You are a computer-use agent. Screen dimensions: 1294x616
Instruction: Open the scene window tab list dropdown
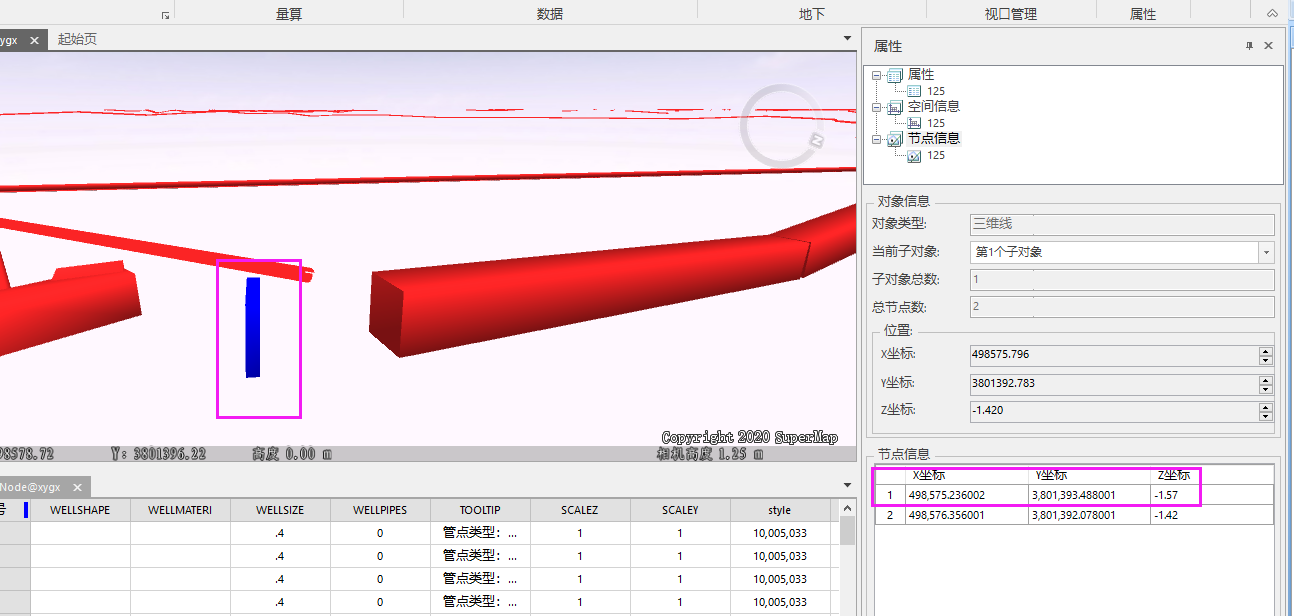pyautogui.click(x=848, y=38)
